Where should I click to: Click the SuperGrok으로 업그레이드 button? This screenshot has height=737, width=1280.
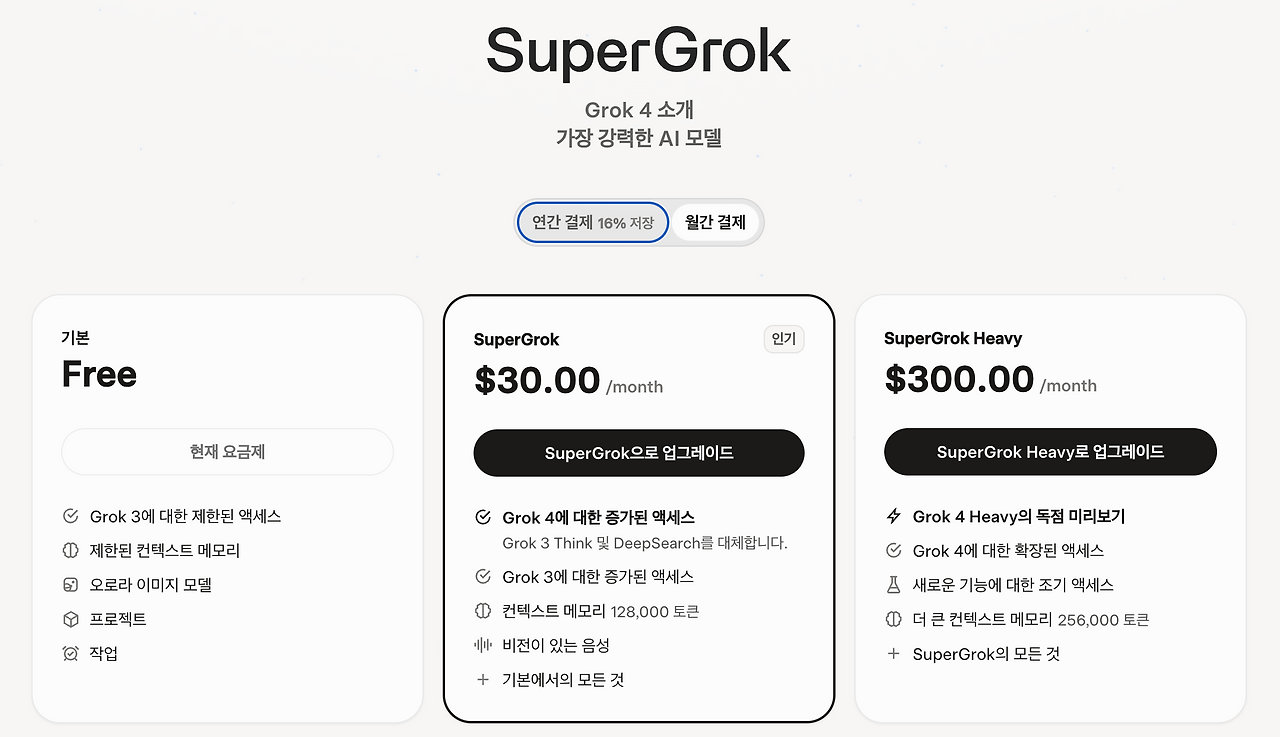(x=639, y=453)
